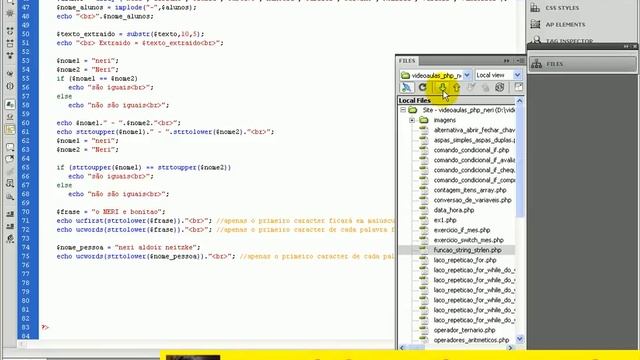The height and width of the screenshot is (360, 640).
Task: Click the AP Elements panel icon
Action: tap(535, 24)
